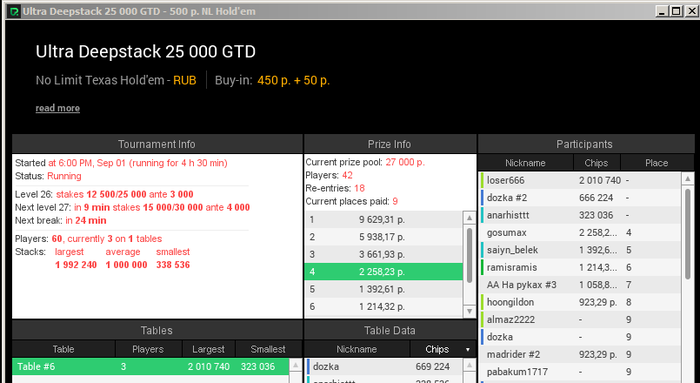Minimize the tournament lobby window
This screenshot has height=383, width=700.
(662, 11)
